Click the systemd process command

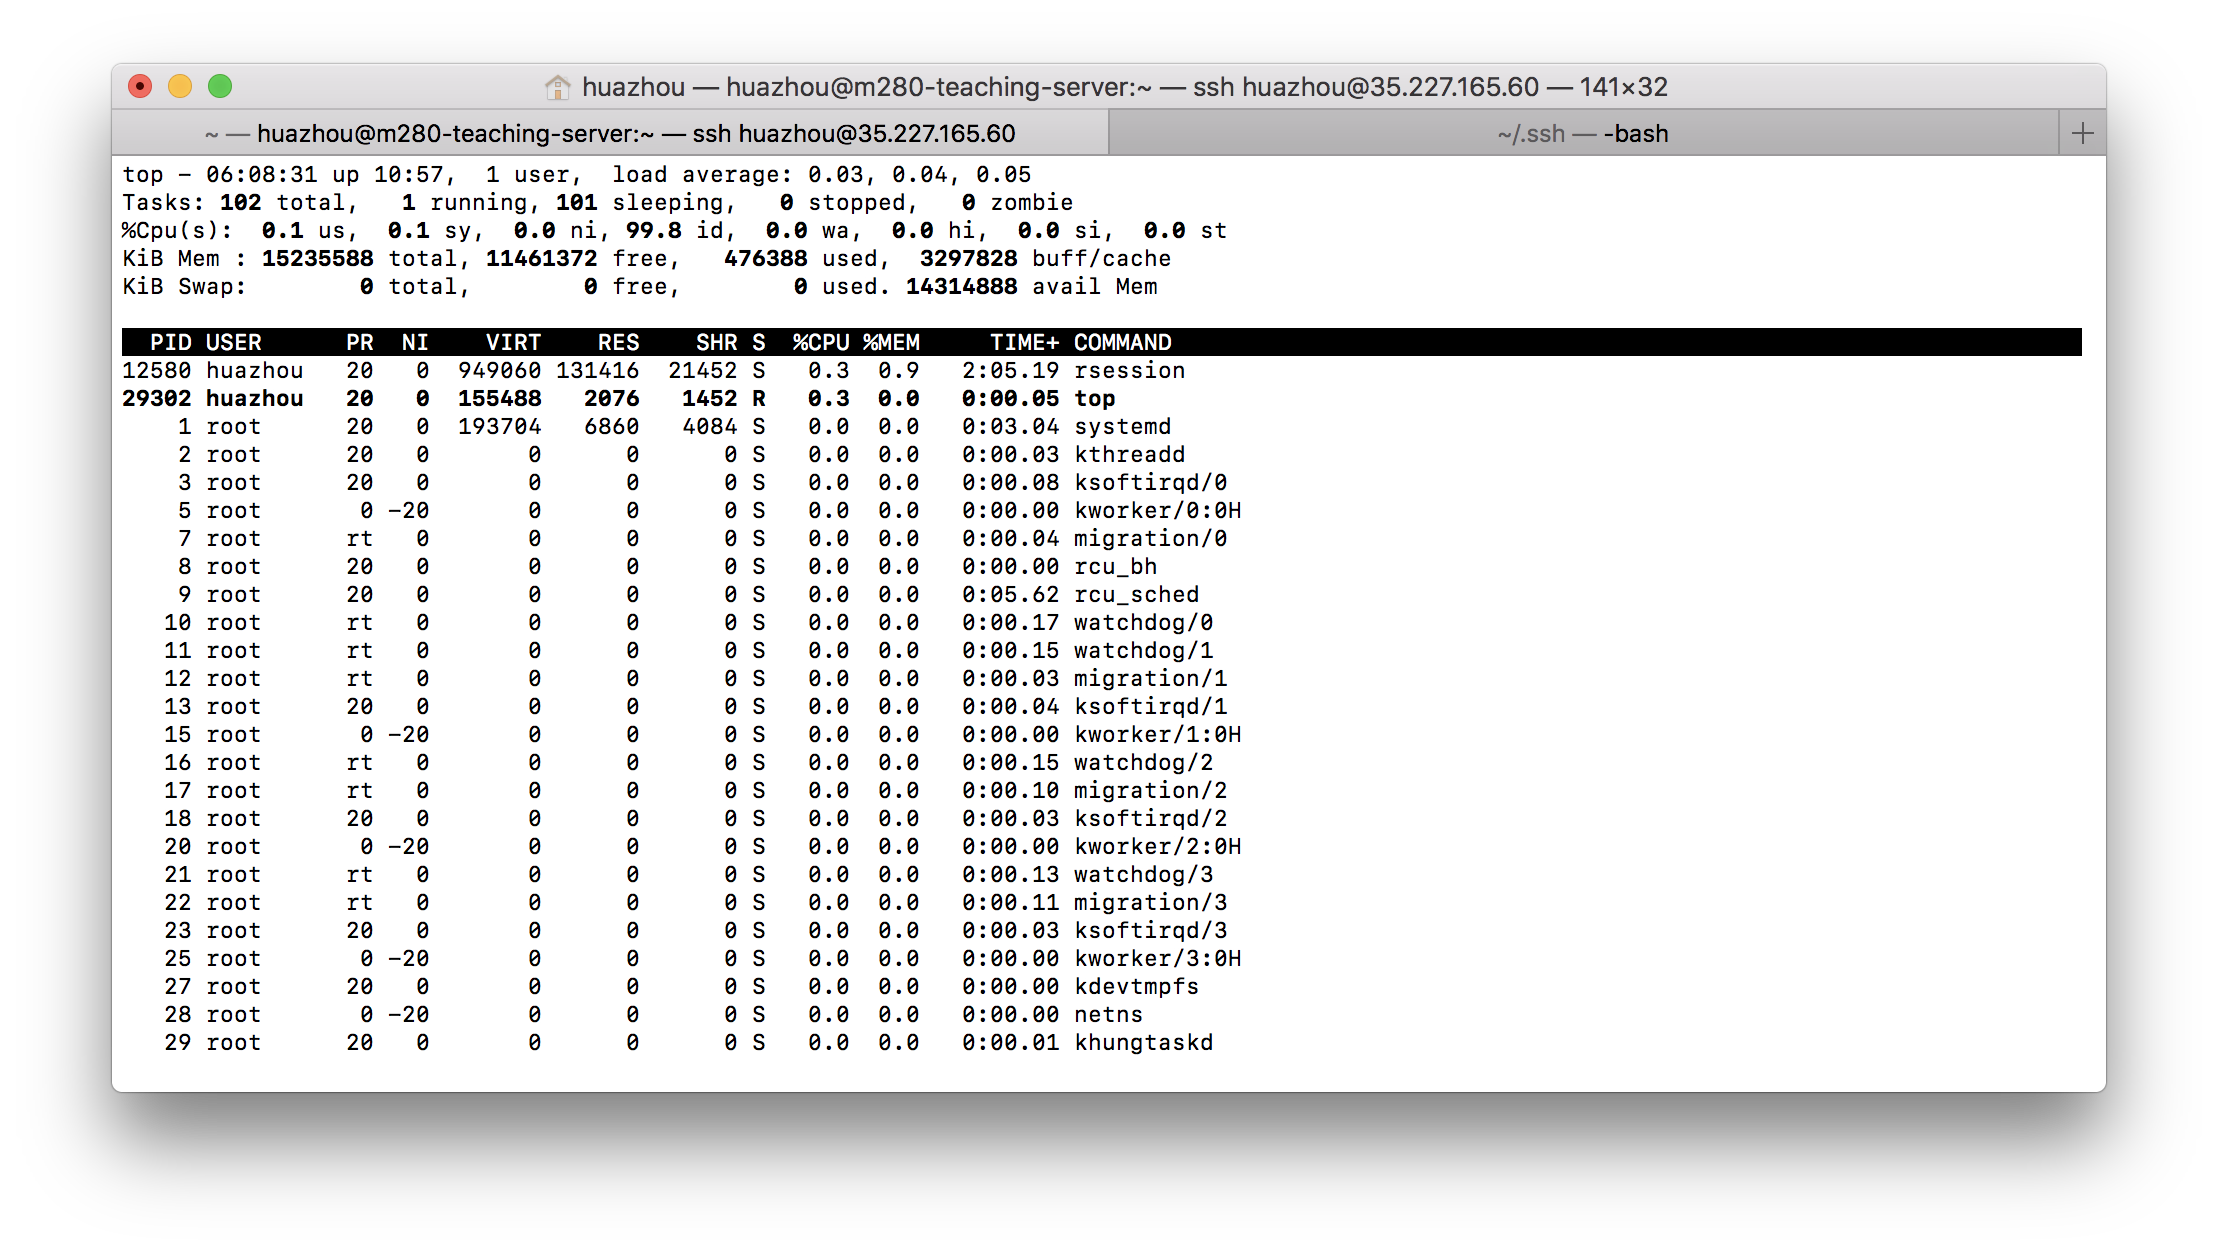1122,426
